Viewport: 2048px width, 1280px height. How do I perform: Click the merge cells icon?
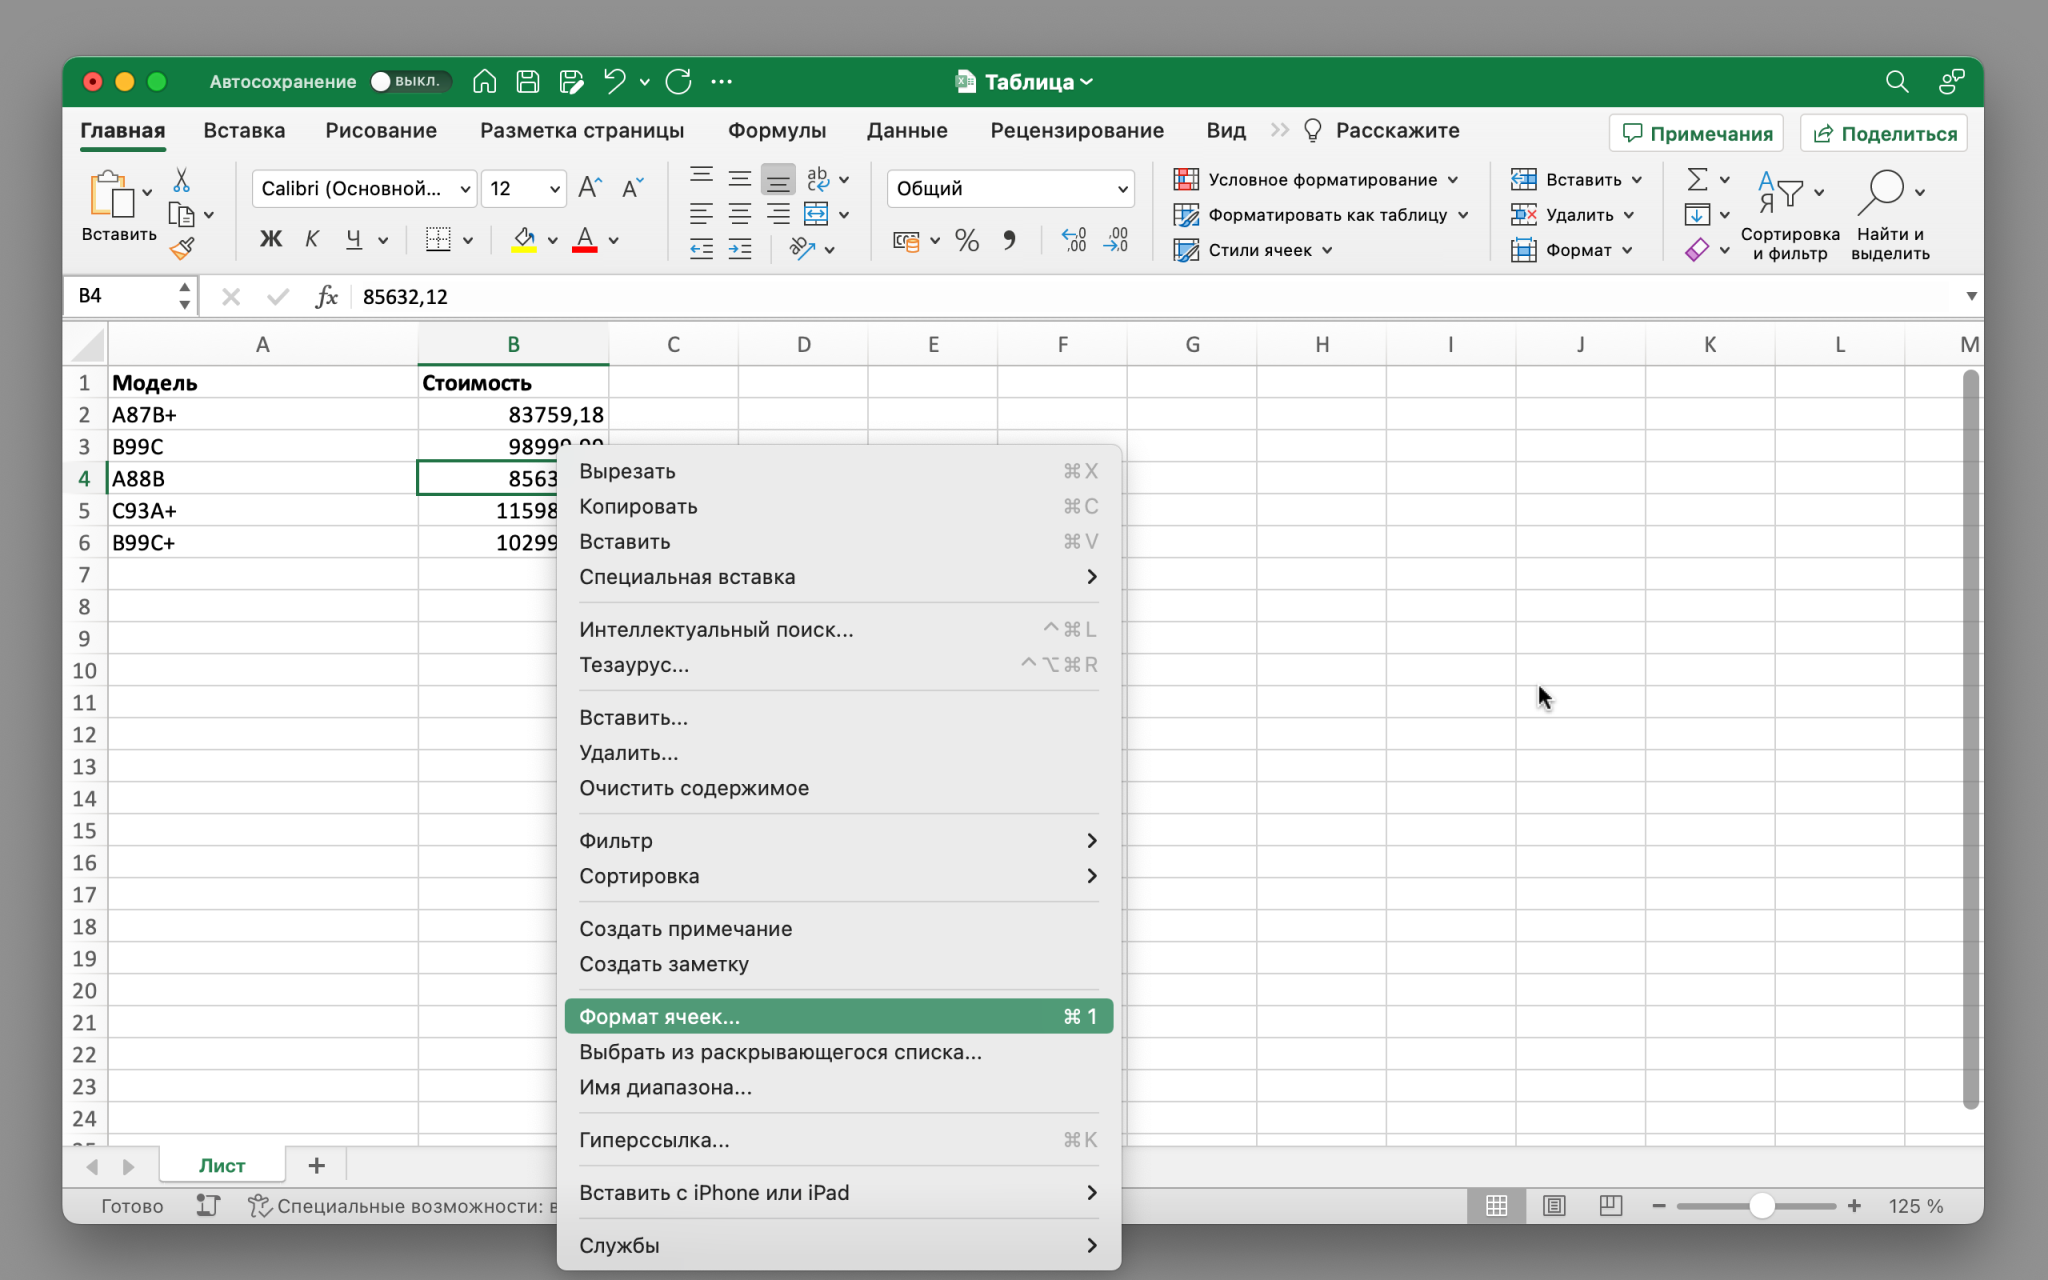(x=817, y=214)
